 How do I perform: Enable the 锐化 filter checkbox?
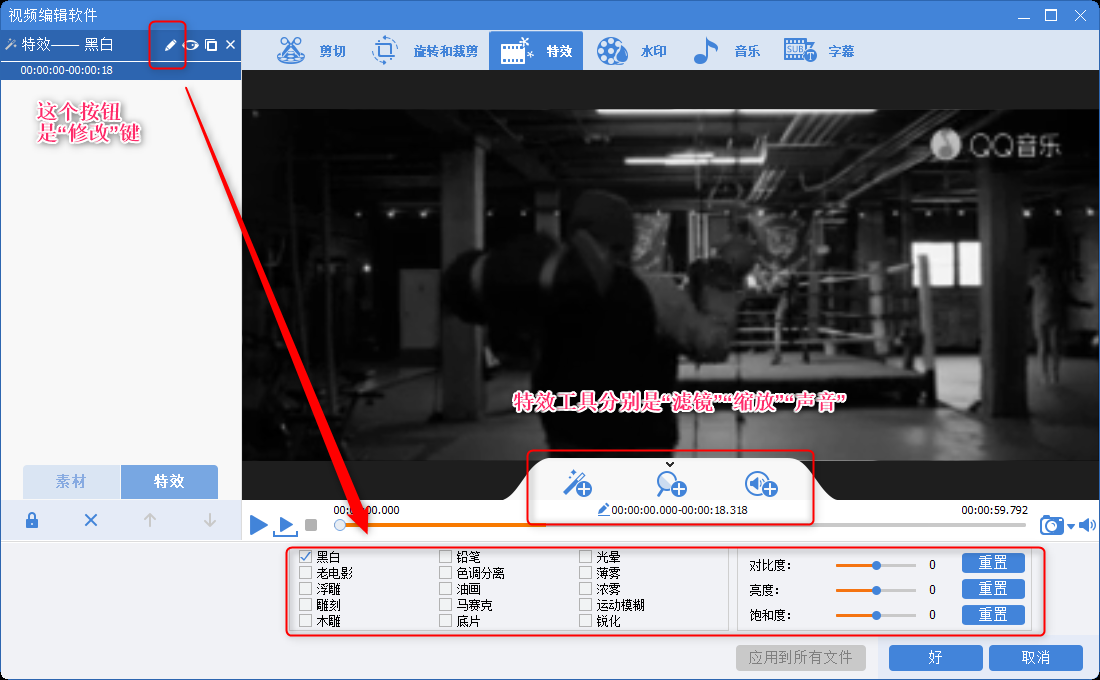[x=585, y=620]
